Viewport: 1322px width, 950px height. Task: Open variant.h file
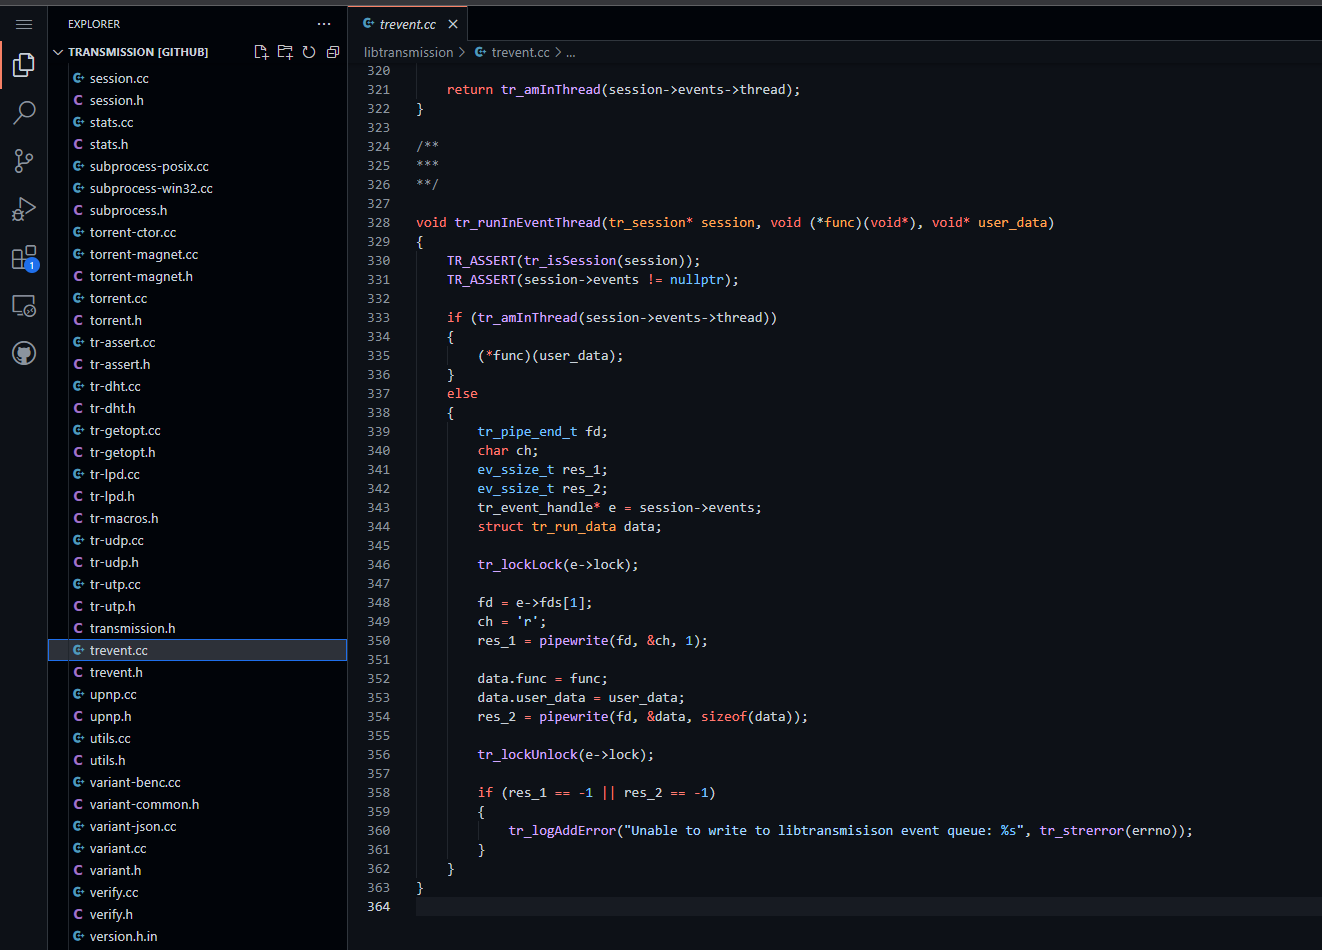(198, 870)
